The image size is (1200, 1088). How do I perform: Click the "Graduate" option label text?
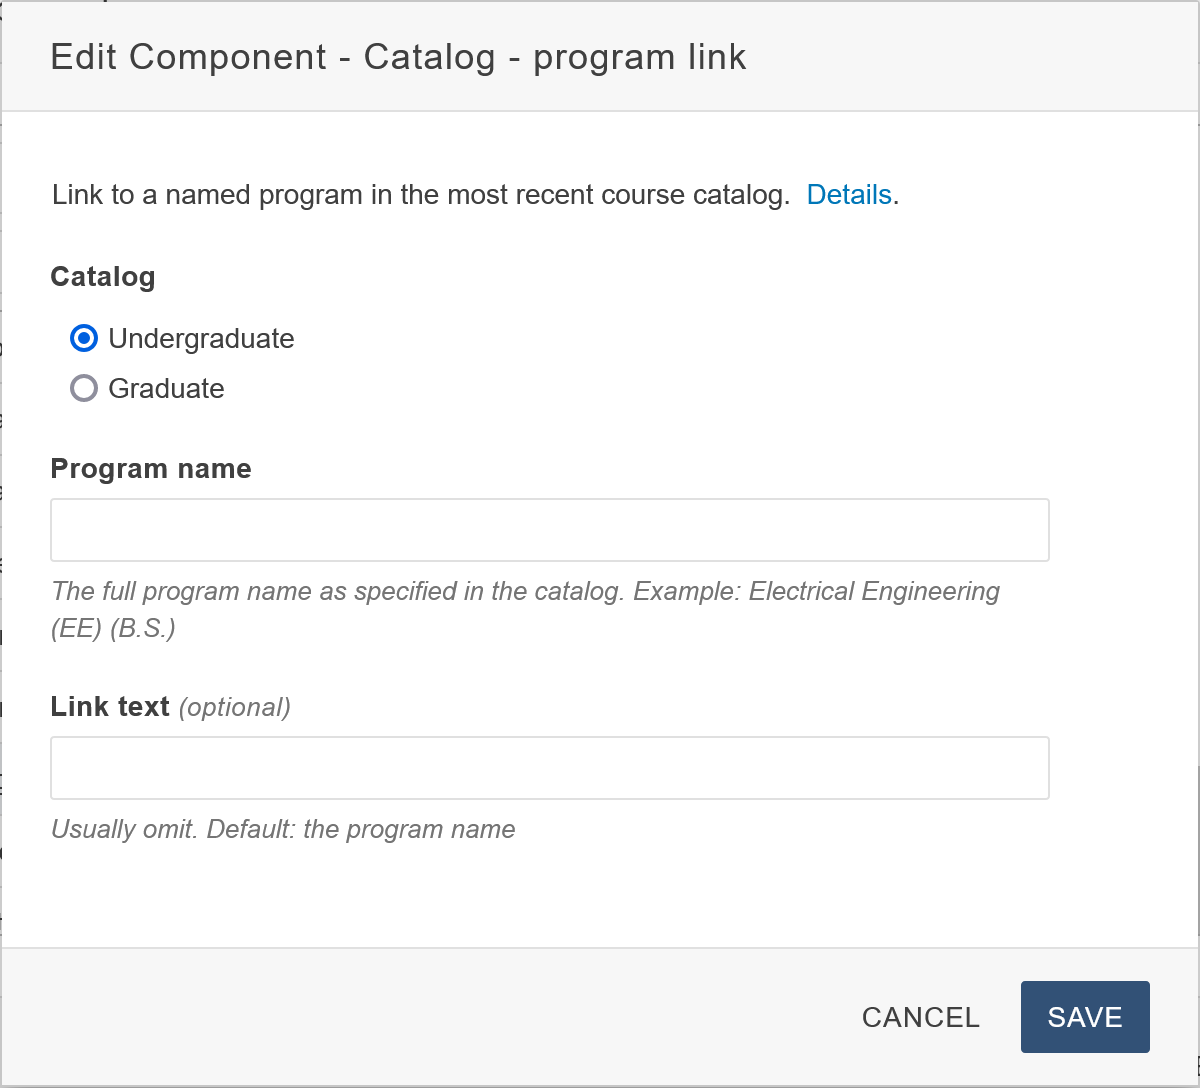click(166, 388)
